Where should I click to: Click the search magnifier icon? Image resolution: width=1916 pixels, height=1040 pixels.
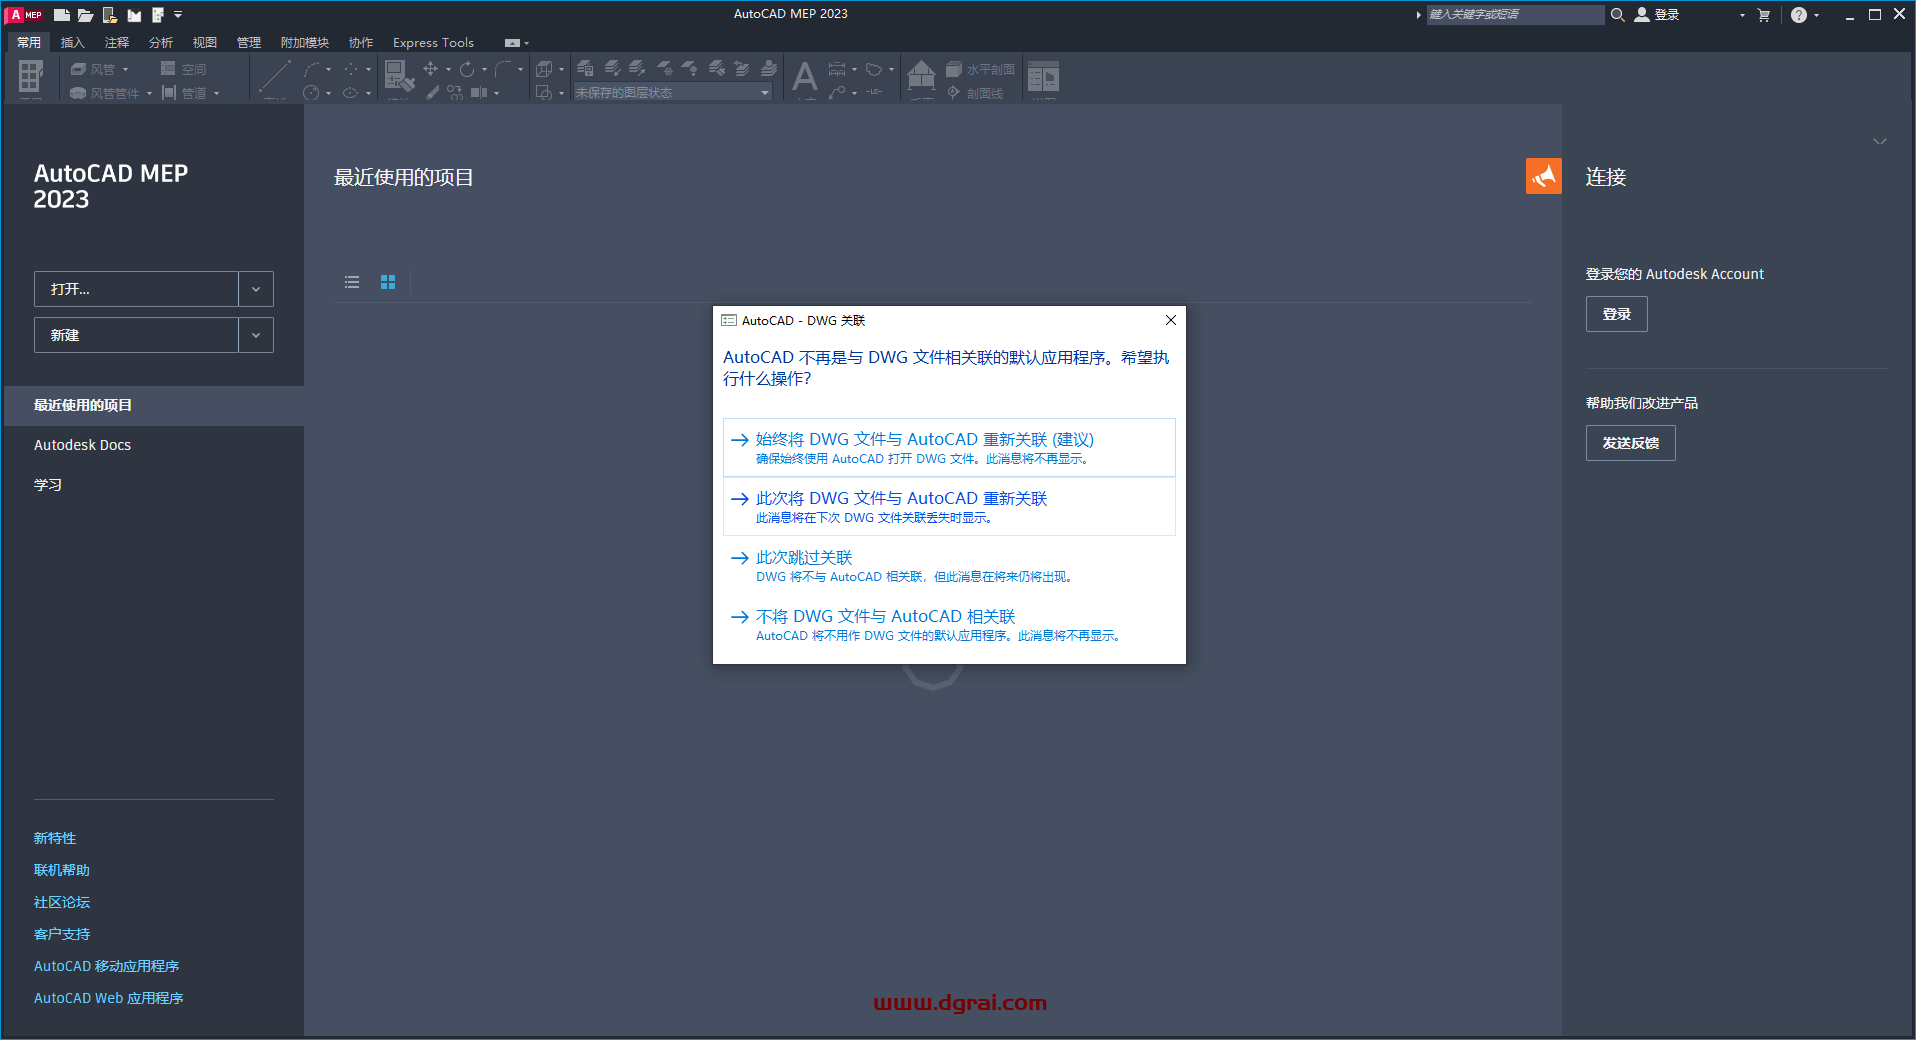pos(1617,15)
